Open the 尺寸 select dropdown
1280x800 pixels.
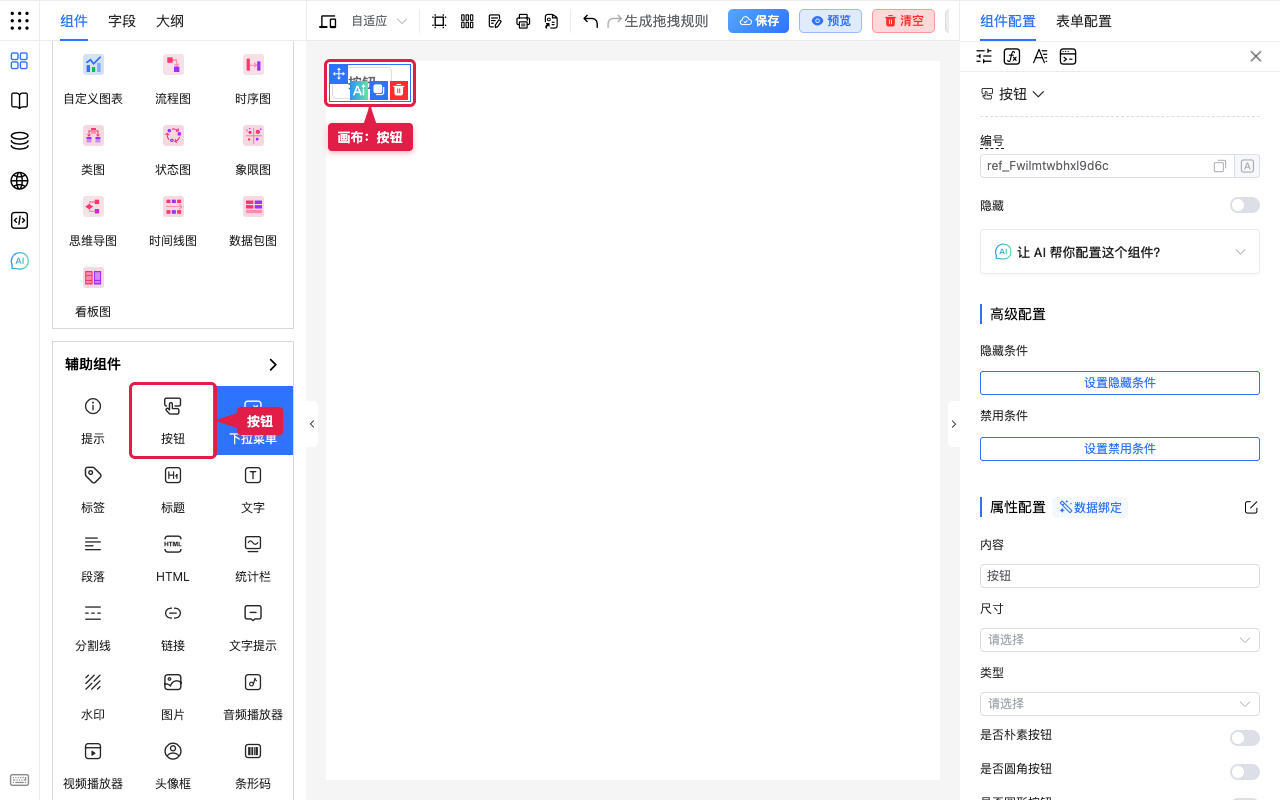pos(1120,640)
